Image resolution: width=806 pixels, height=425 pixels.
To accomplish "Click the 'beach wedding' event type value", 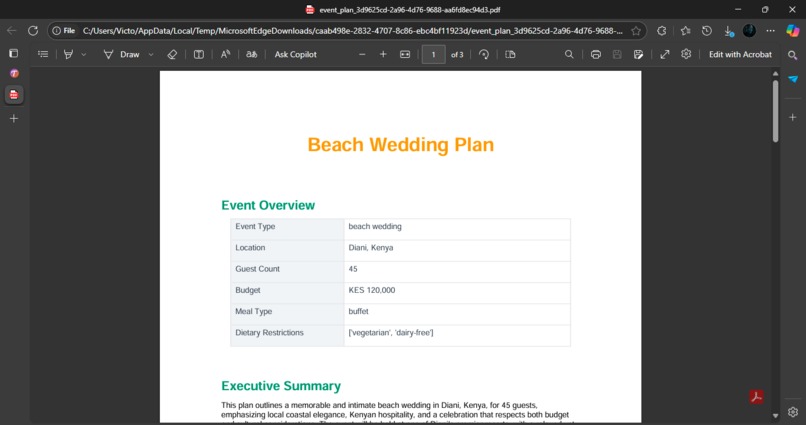I will pyautogui.click(x=375, y=227).
